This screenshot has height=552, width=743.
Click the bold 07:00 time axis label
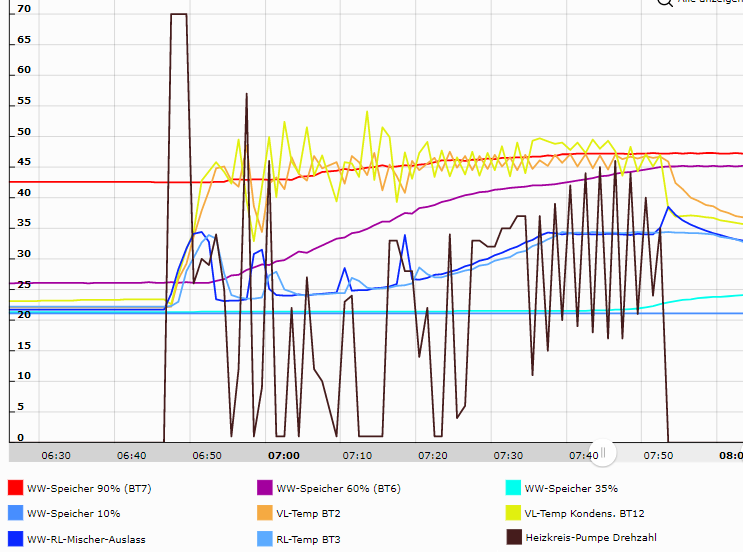pyautogui.click(x=284, y=456)
